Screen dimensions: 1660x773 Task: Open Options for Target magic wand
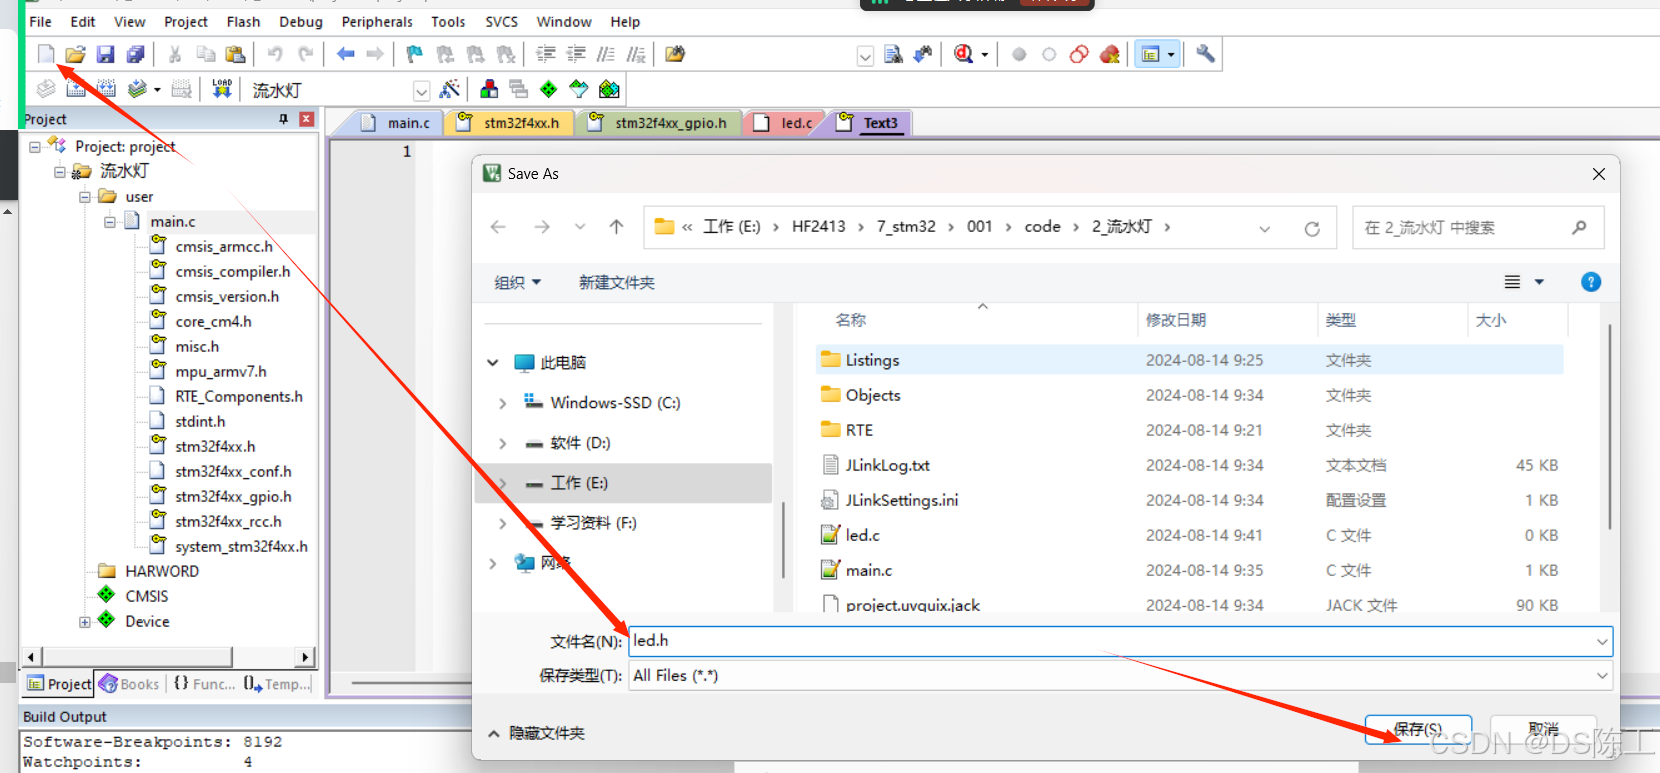(x=450, y=89)
